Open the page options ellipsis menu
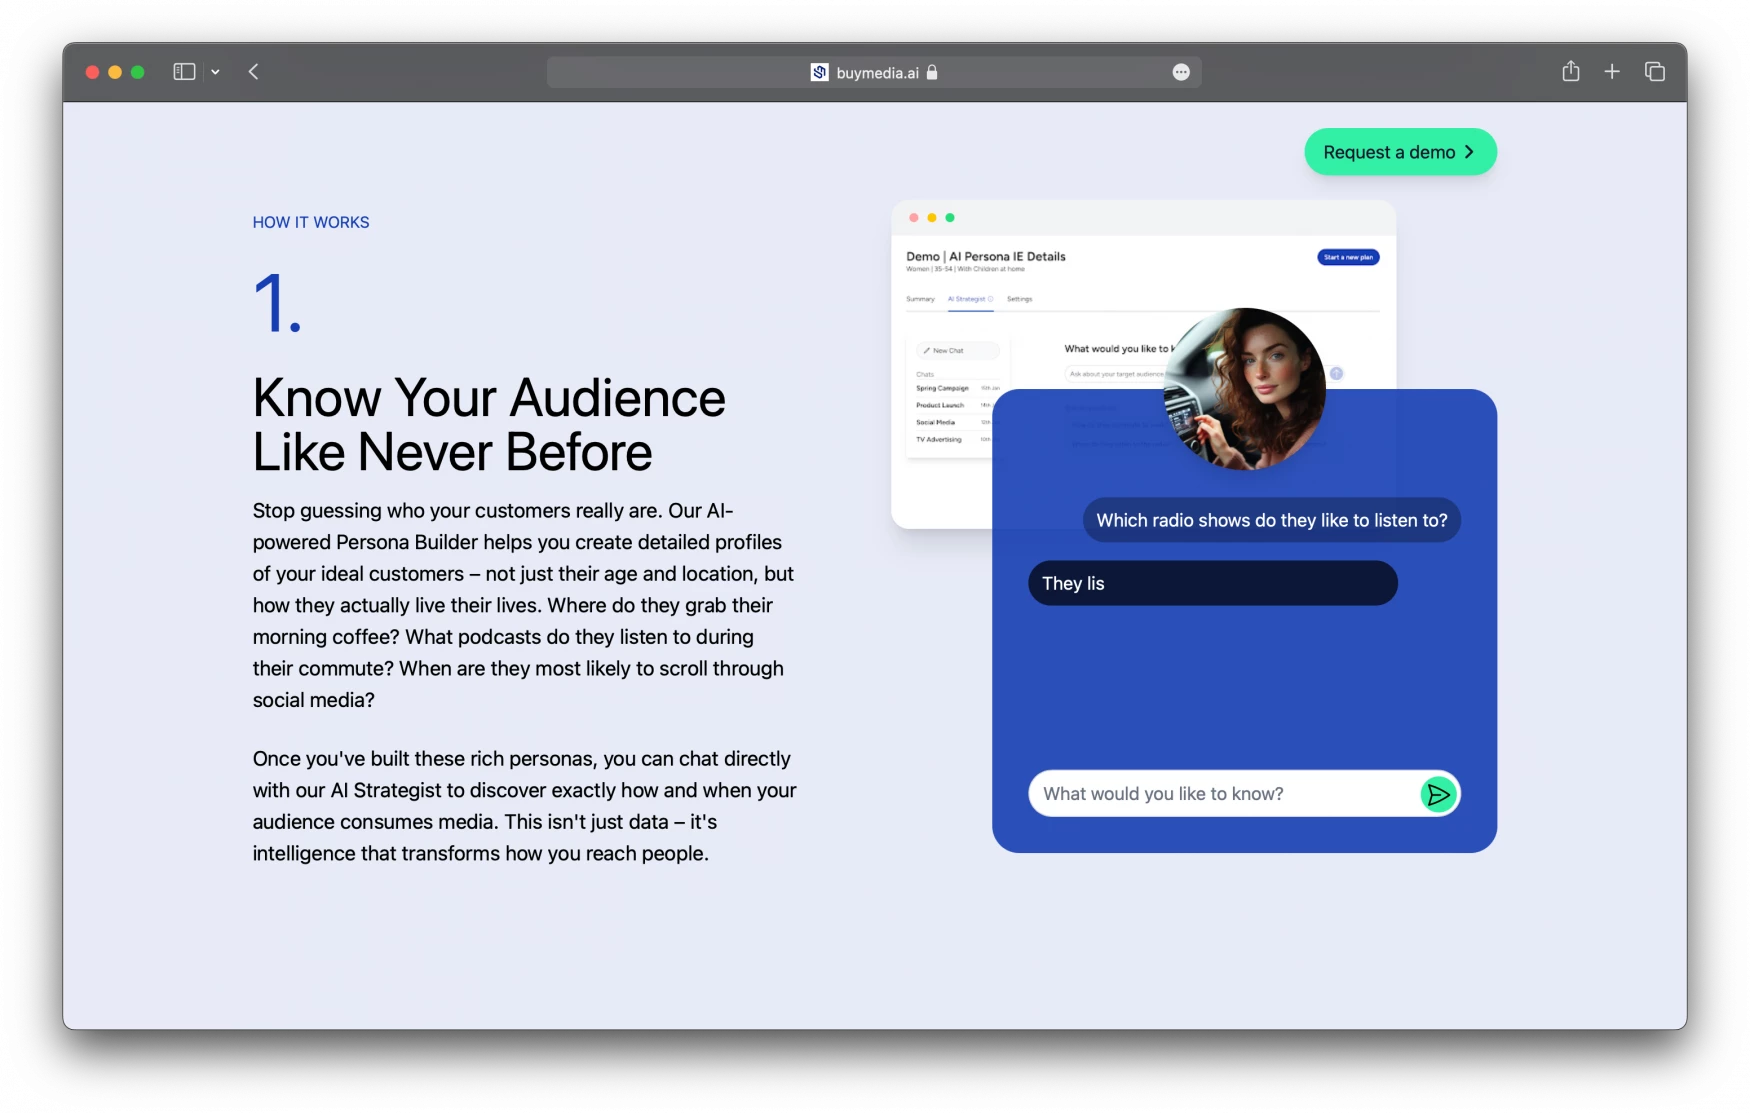Viewport: 1750px width, 1113px height. click(1181, 72)
